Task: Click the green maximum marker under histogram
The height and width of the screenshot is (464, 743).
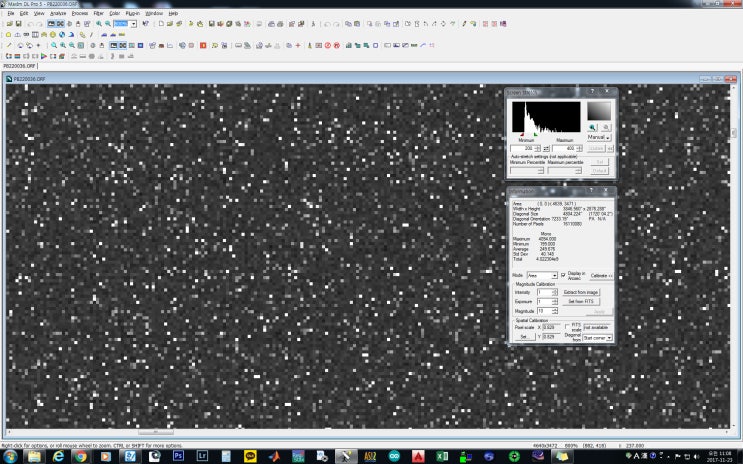Action: coord(535,135)
